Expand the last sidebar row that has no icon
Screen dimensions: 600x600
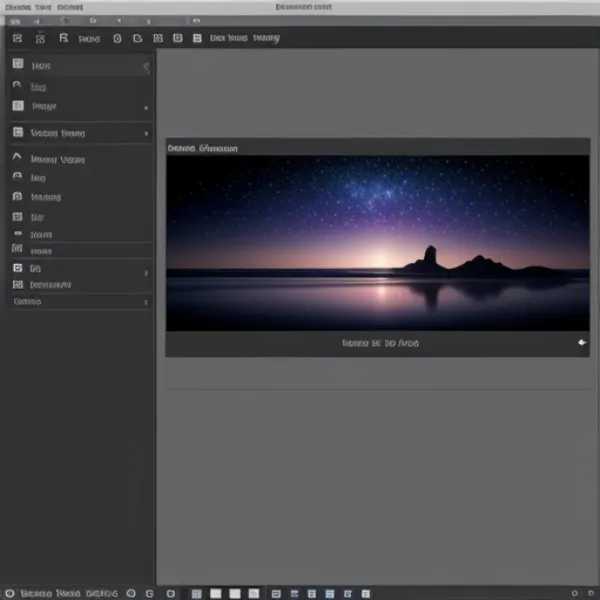pyautogui.click(x=146, y=303)
